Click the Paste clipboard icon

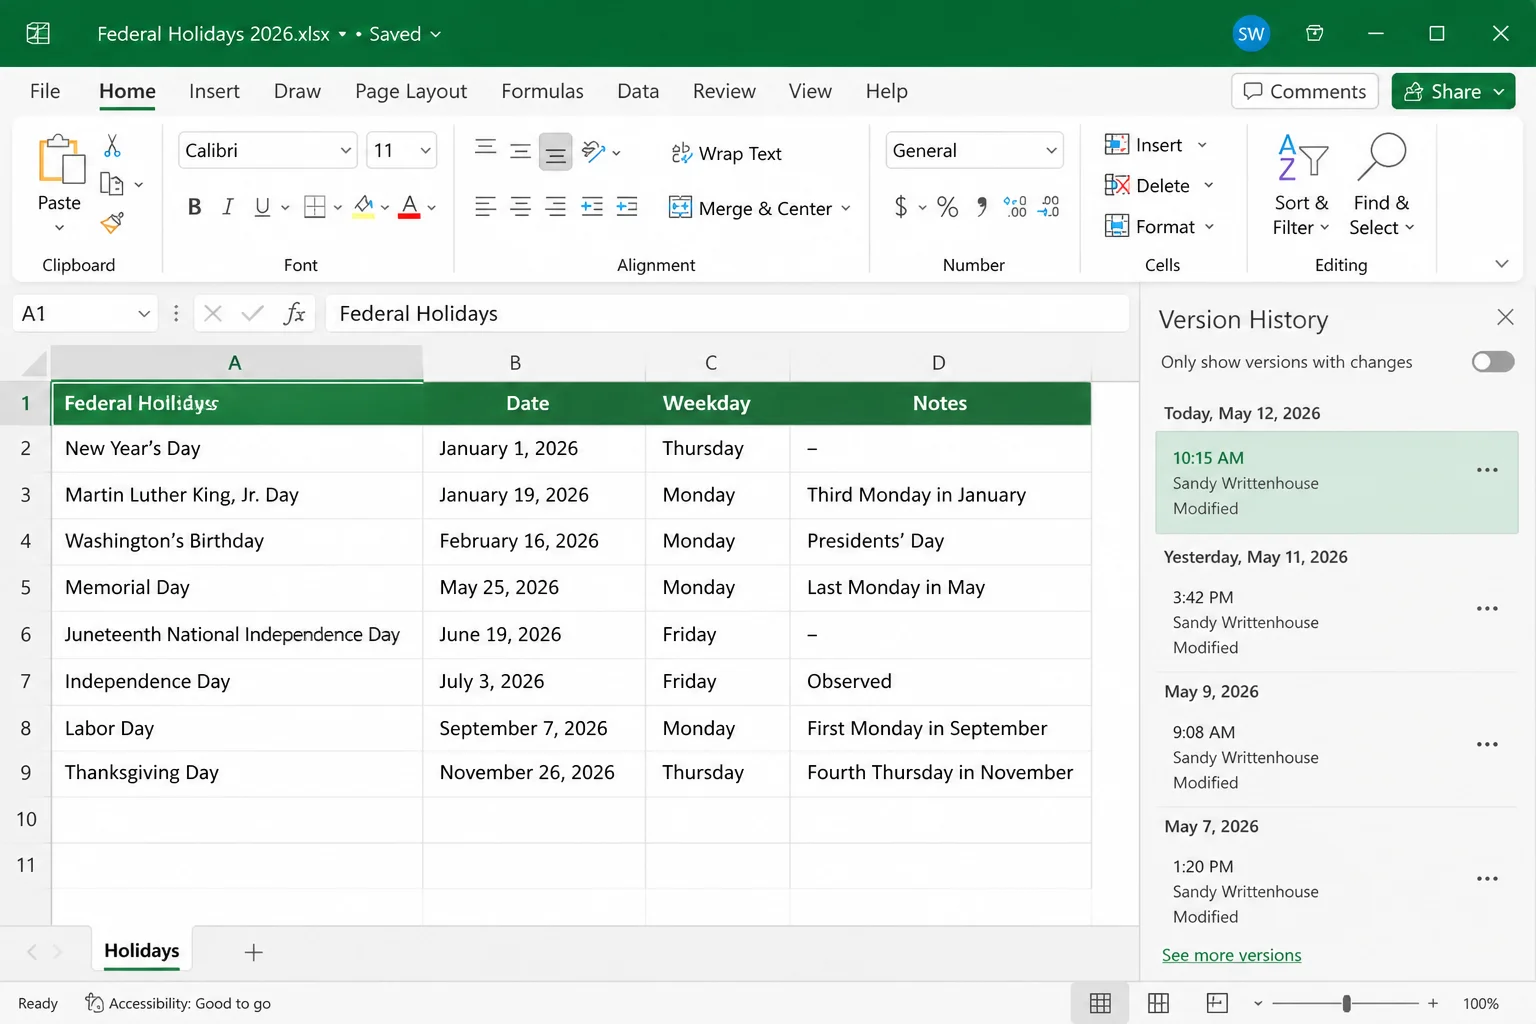coord(60,160)
